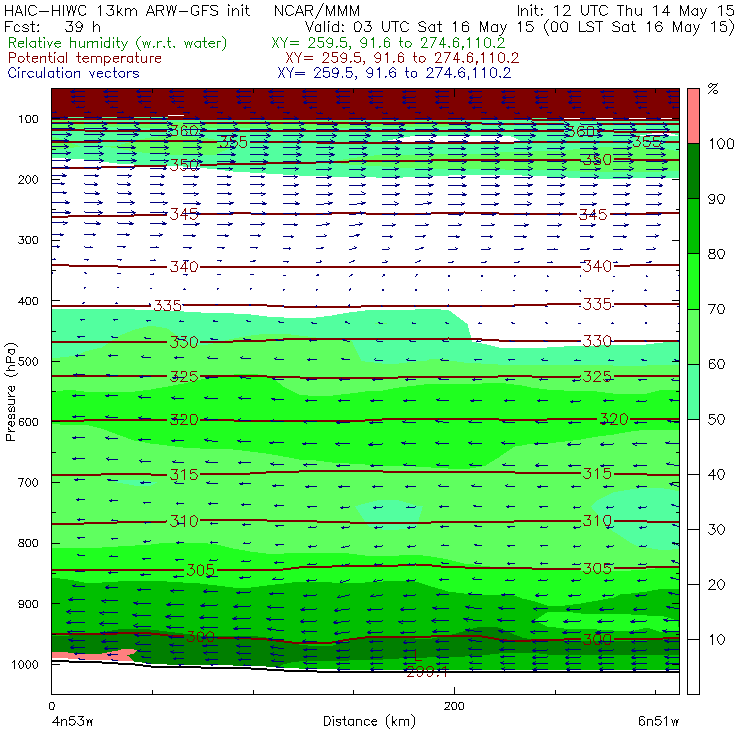Select the 'Fcst: 39 h' forecast label

pos(52,26)
